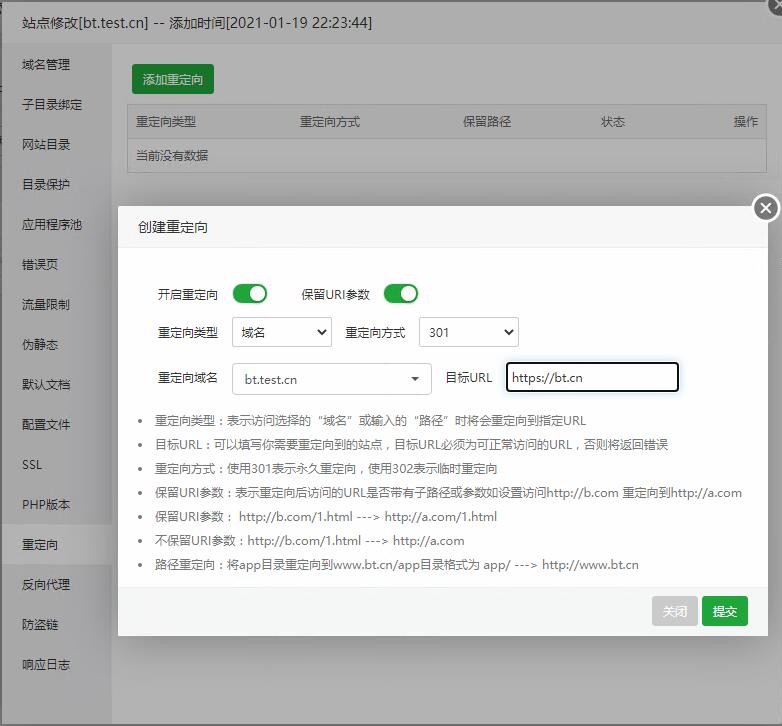Click the 保留路径 column header
Viewport: 782px width, 726px height.
pos(487,122)
